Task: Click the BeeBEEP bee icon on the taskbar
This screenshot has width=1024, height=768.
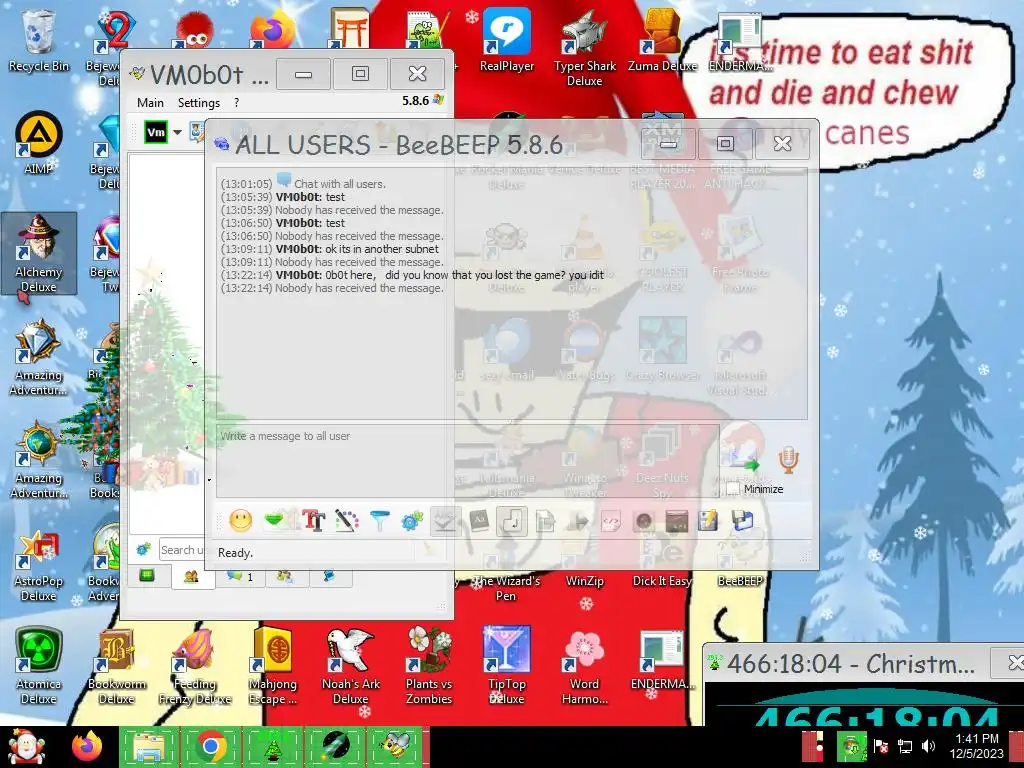Action: click(396, 746)
